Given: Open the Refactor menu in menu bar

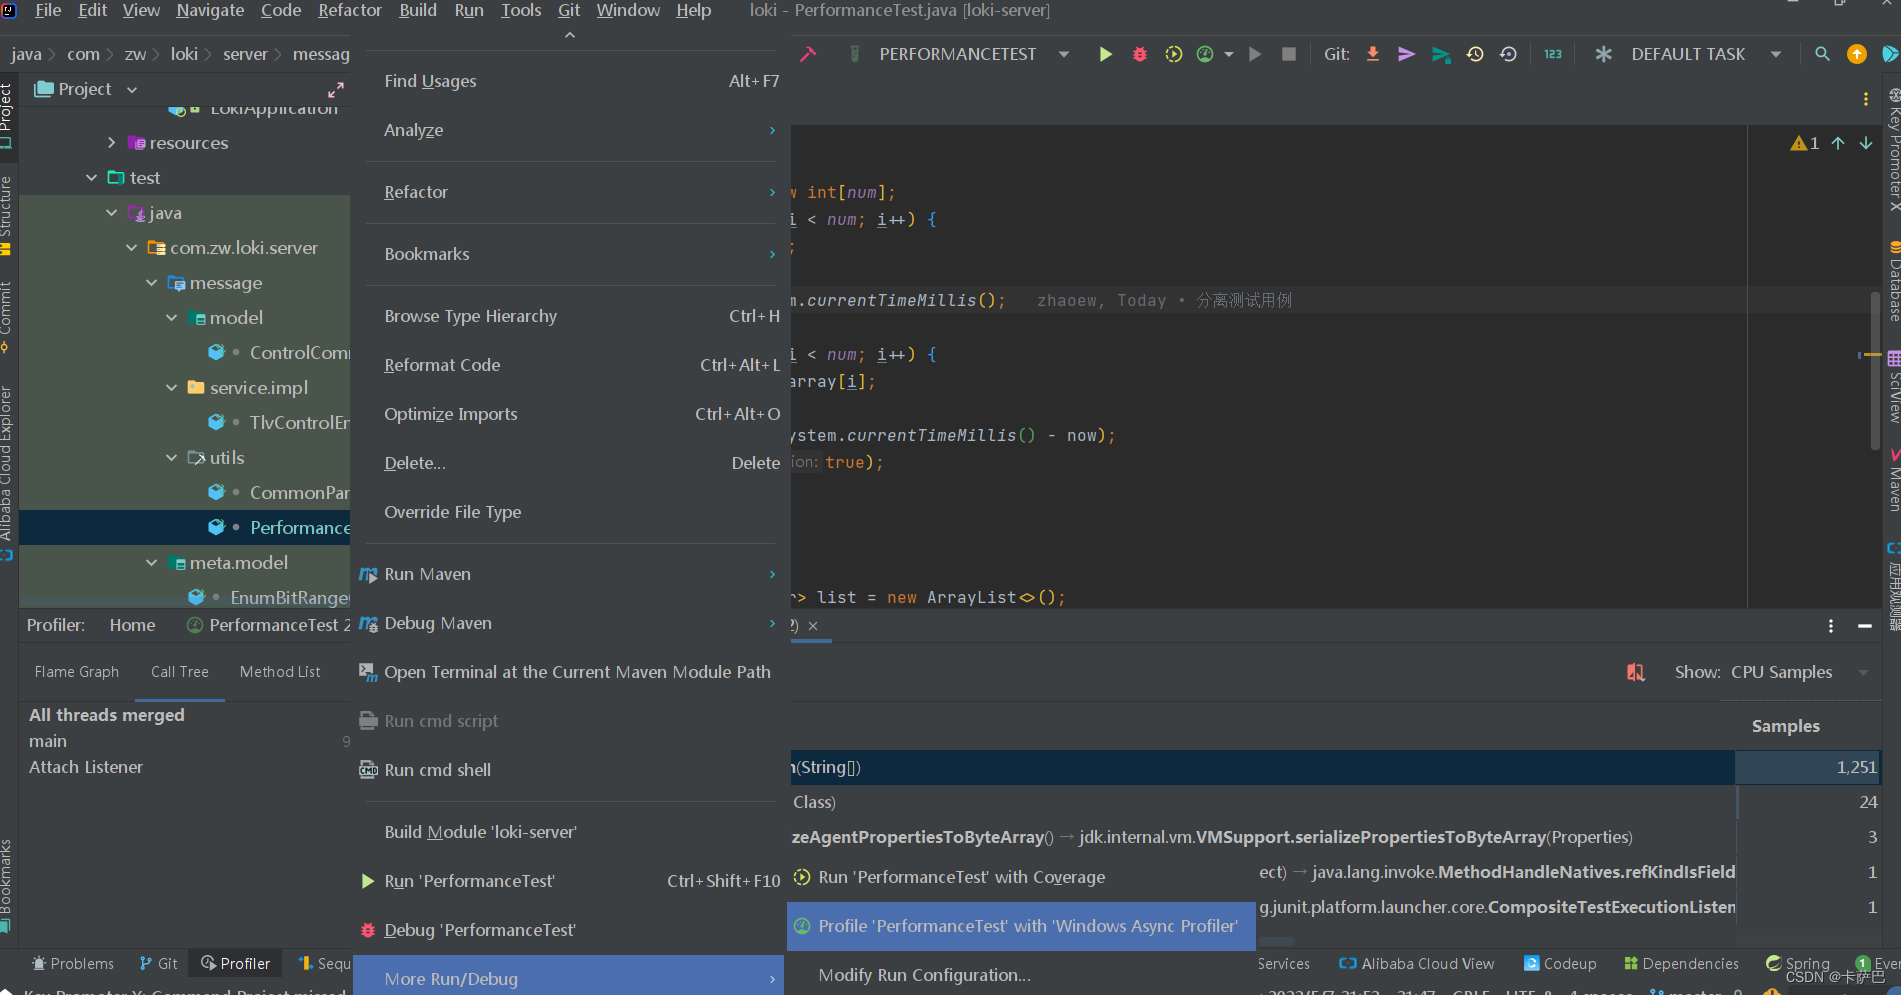Looking at the screenshot, I should click(350, 10).
